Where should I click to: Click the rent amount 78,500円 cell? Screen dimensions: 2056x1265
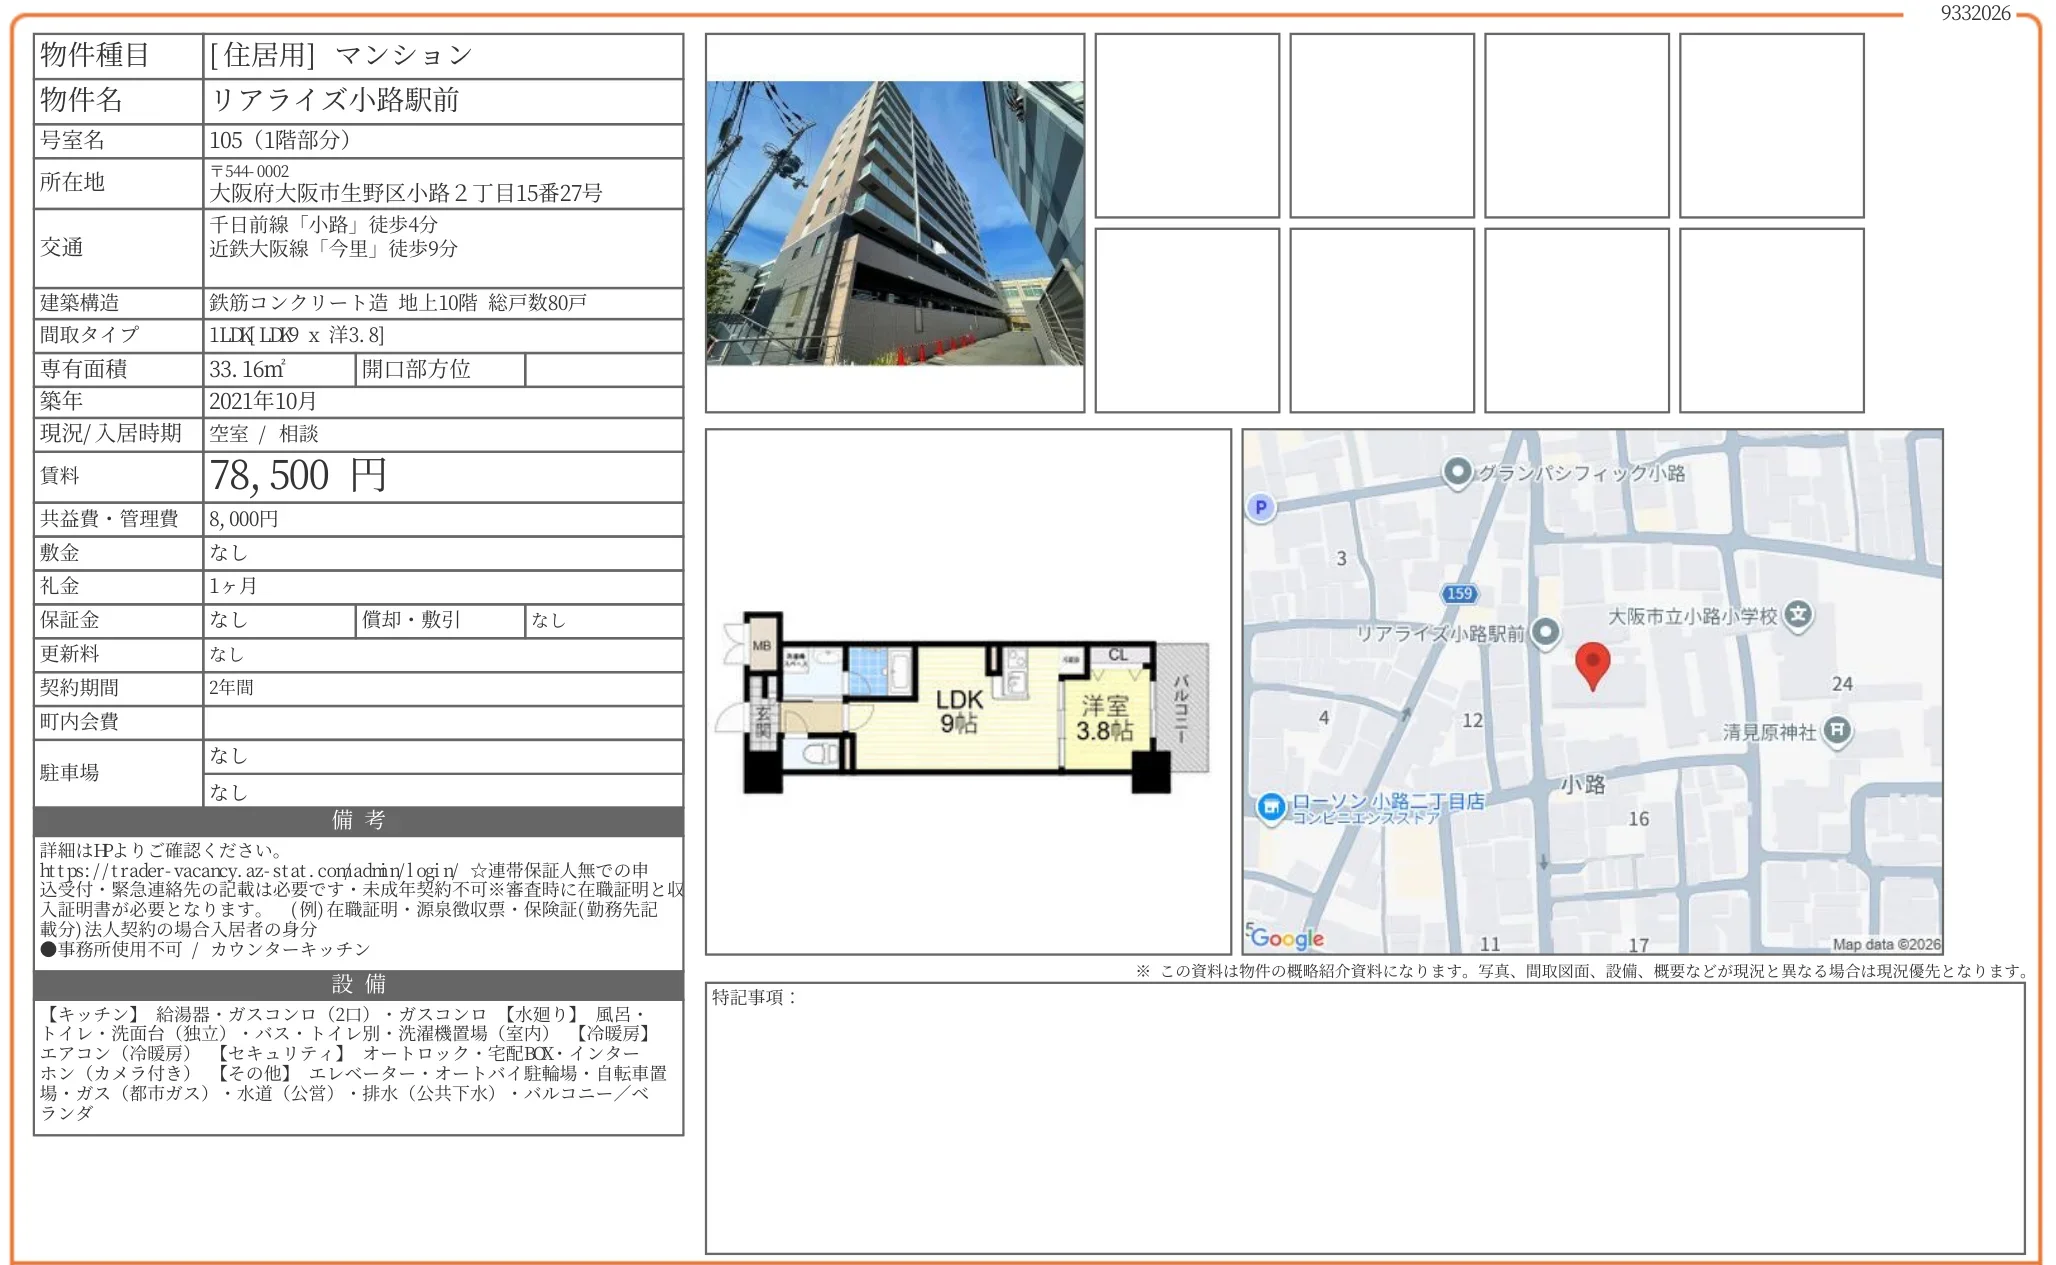coord(296,477)
